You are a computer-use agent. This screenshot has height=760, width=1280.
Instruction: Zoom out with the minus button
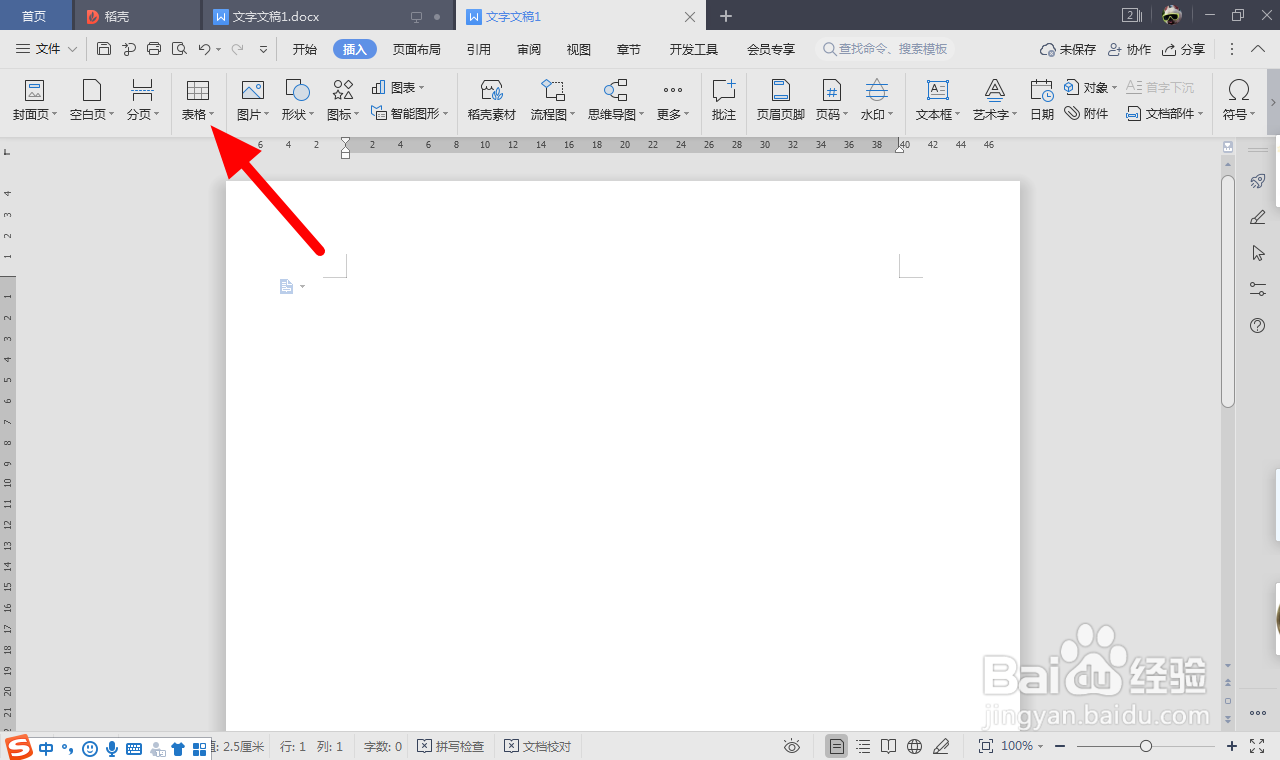click(x=1059, y=746)
